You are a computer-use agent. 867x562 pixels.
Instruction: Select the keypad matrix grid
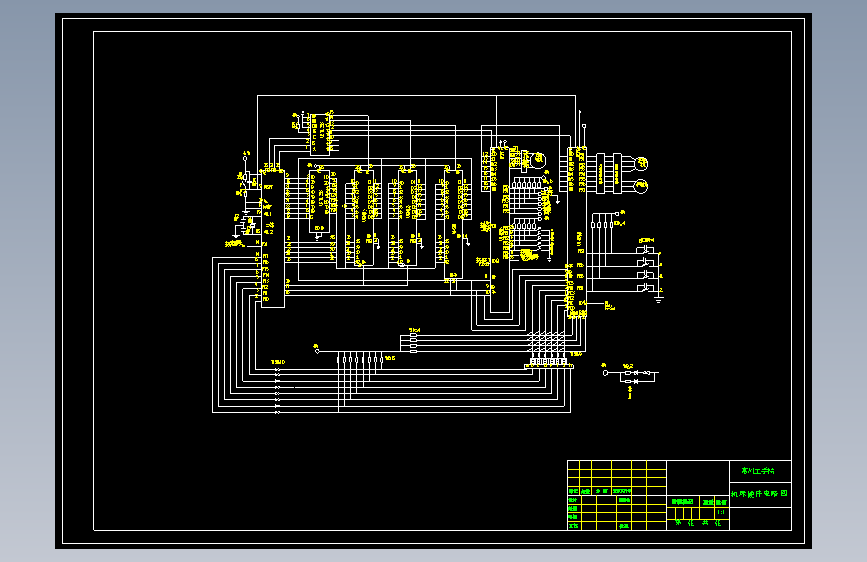point(546,342)
